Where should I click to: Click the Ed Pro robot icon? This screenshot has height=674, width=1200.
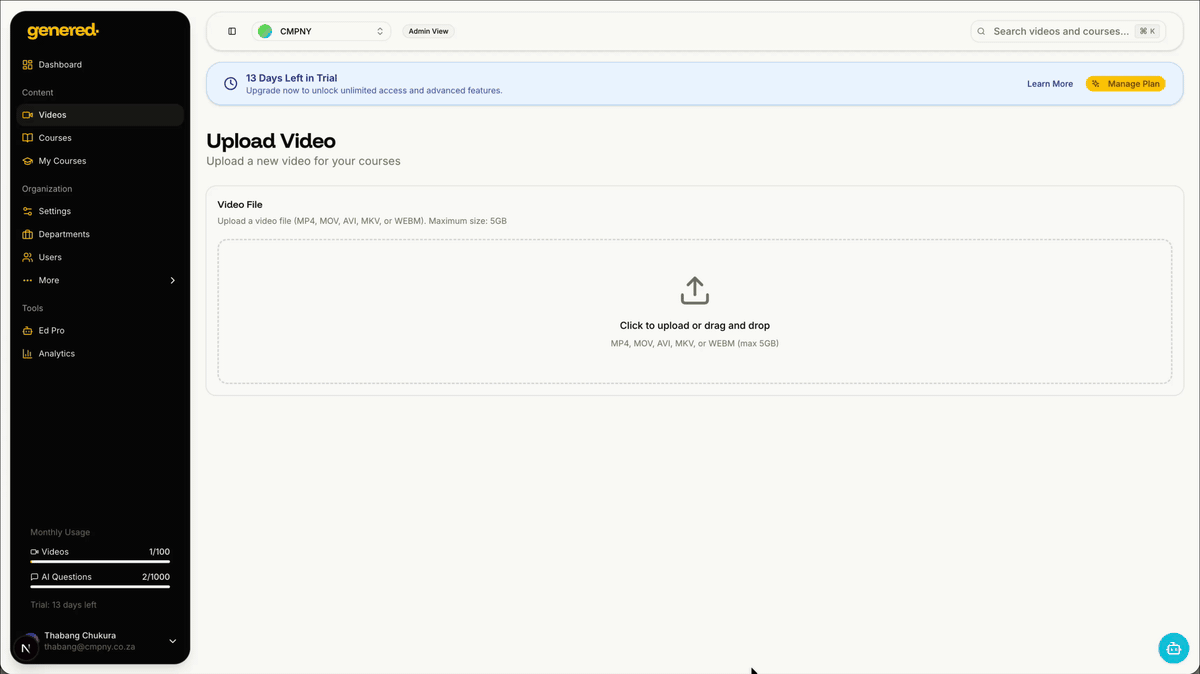pyautogui.click(x=28, y=330)
